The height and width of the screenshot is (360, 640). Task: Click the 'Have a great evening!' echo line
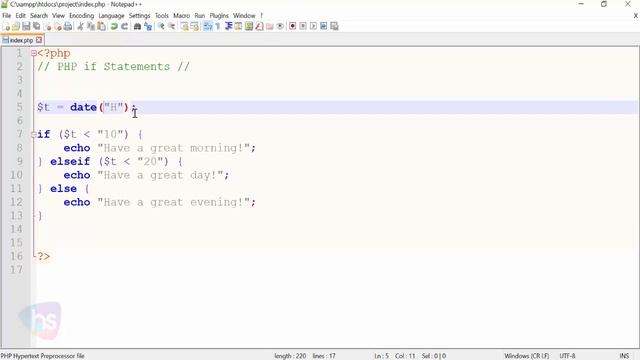pyautogui.click(x=159, y=202)
